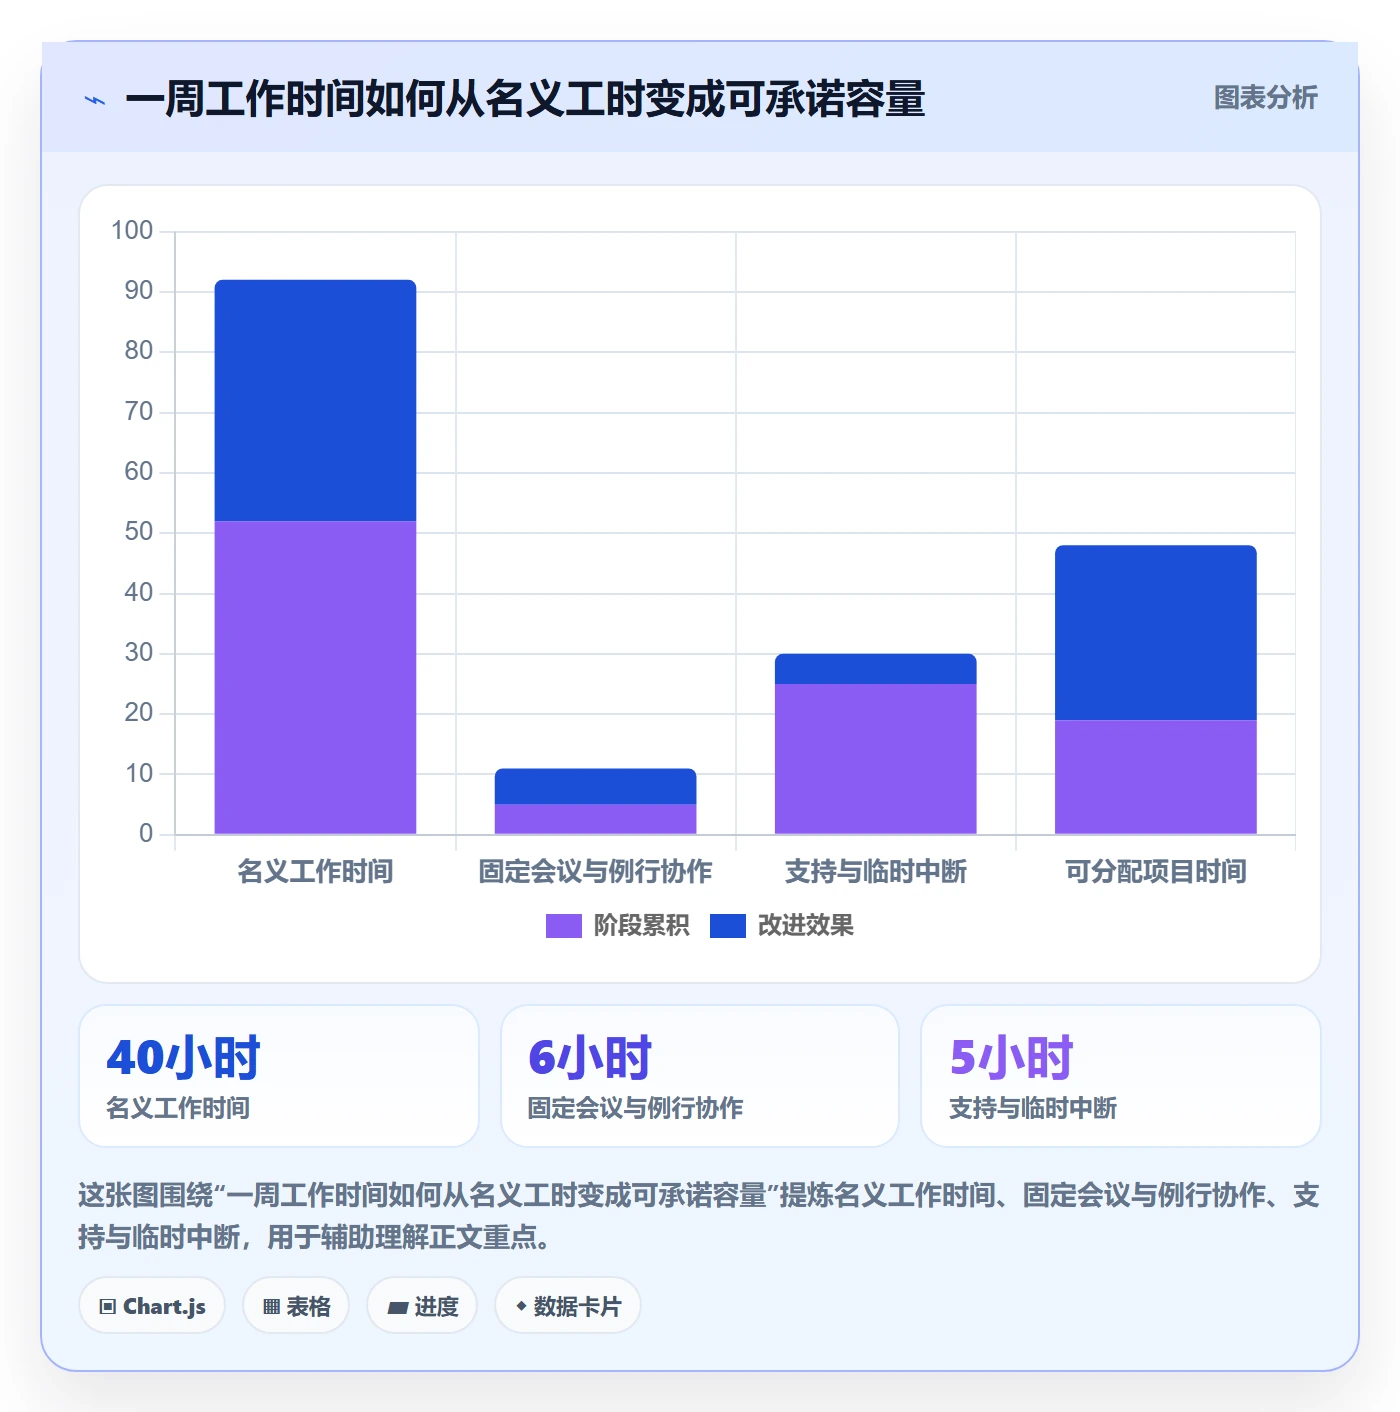Select the 表格 tag
This screenshot has width=1400, height=1412.
296,1306
